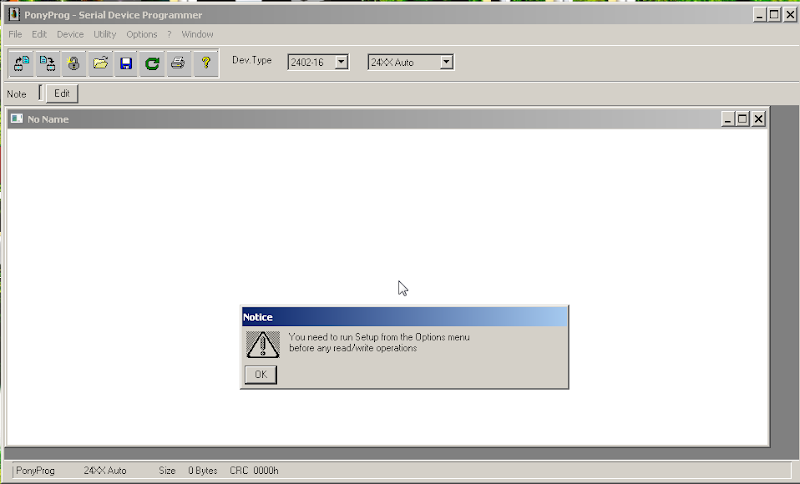Click the No Name window title bar

pos(388,119)
